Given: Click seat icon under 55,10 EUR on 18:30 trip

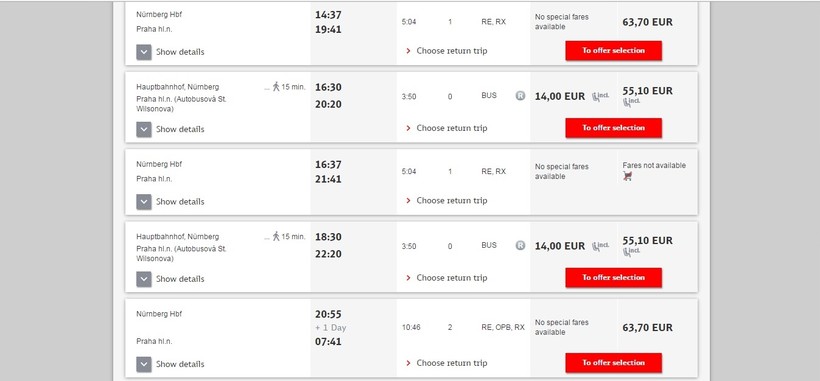Looking at the screenshot, I should tap(631, 252).
